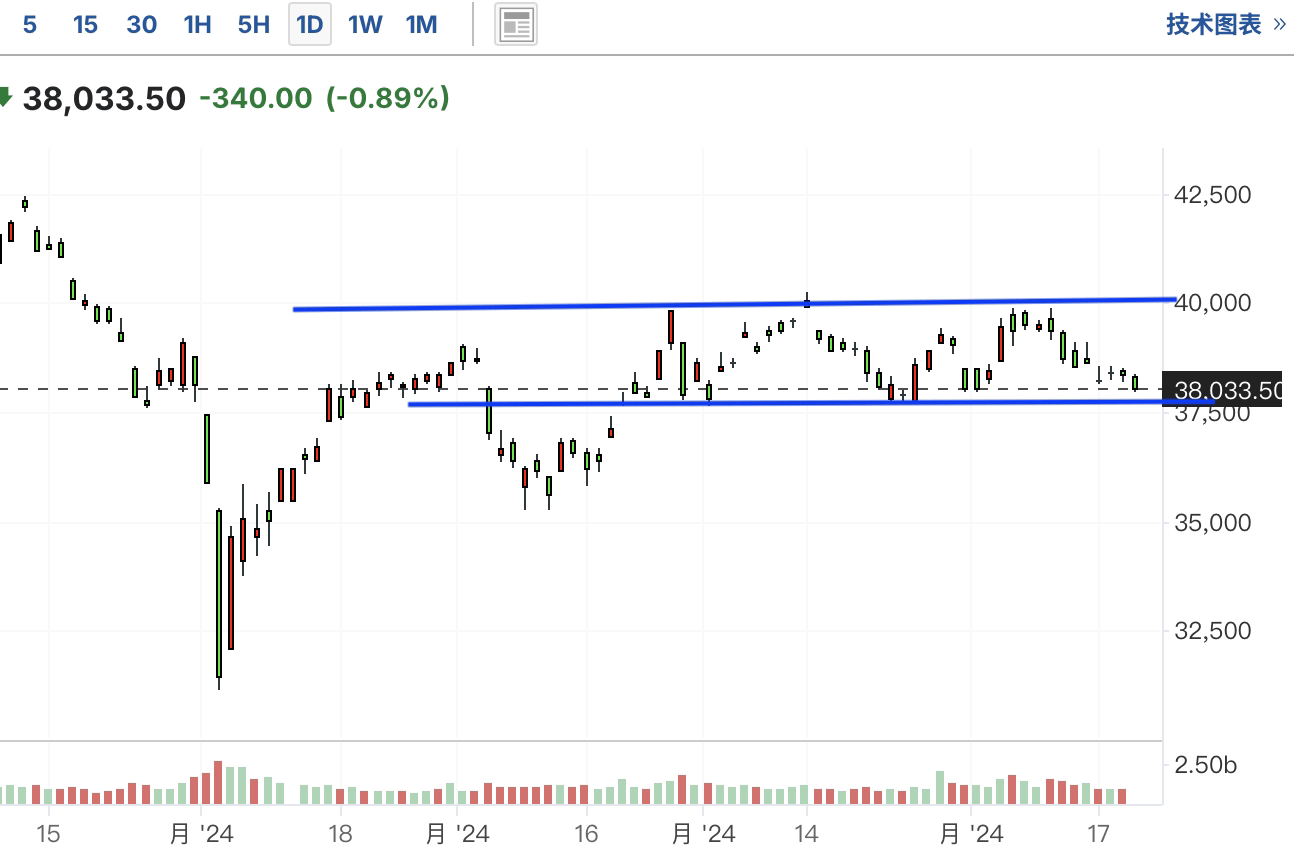Click the date label 17 on time axis
The image size is (1294, 854).
(x=1099, y=833)
